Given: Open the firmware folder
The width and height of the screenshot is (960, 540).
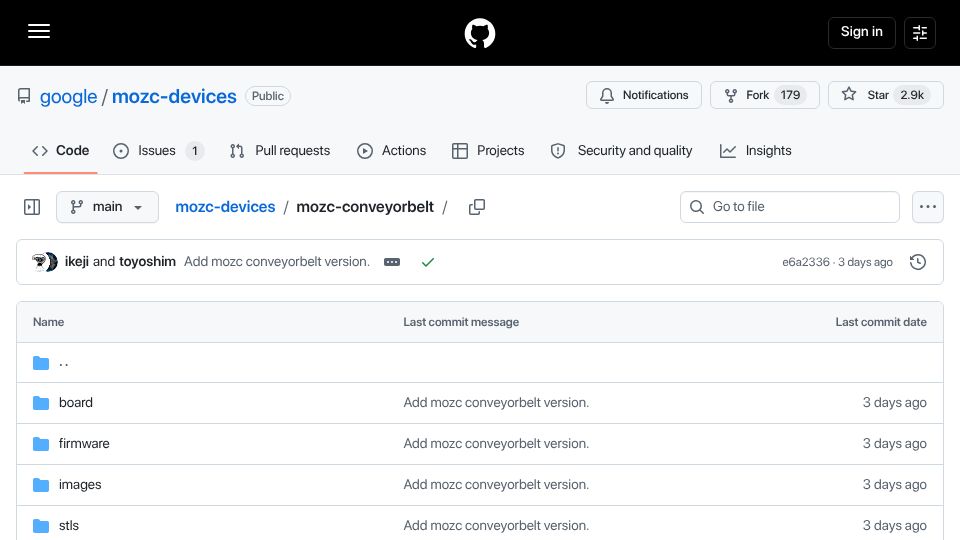Looking at the screenshot, I should point(84,443).
